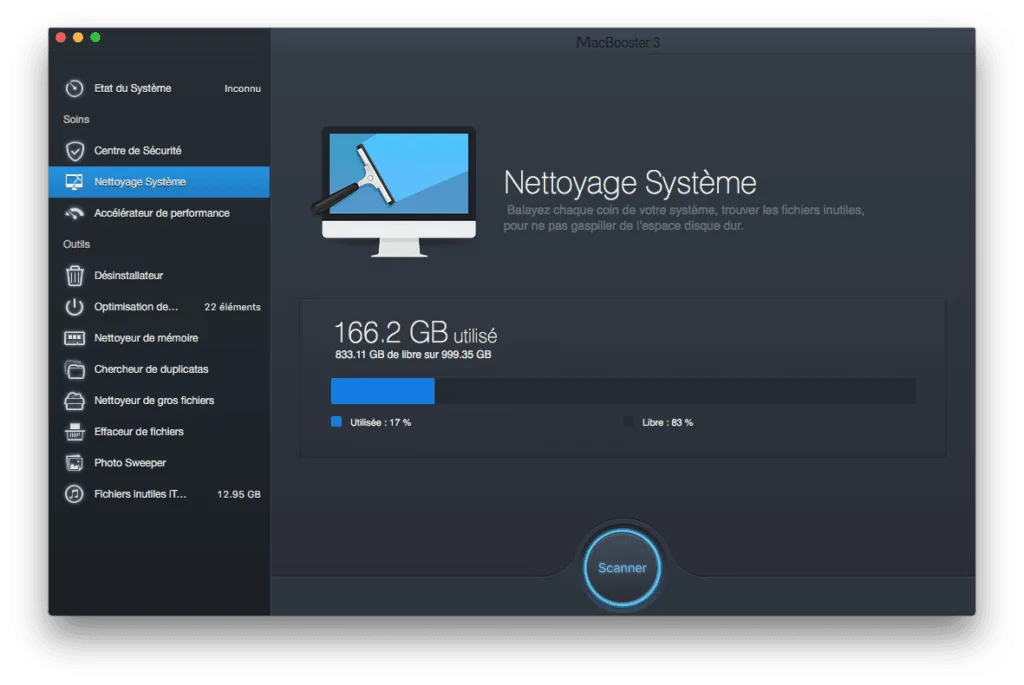This screenshot has width=1024, height=685.
Task: Open Nettoyeur de mémoire via its memory icon
Action: [75, 337]
